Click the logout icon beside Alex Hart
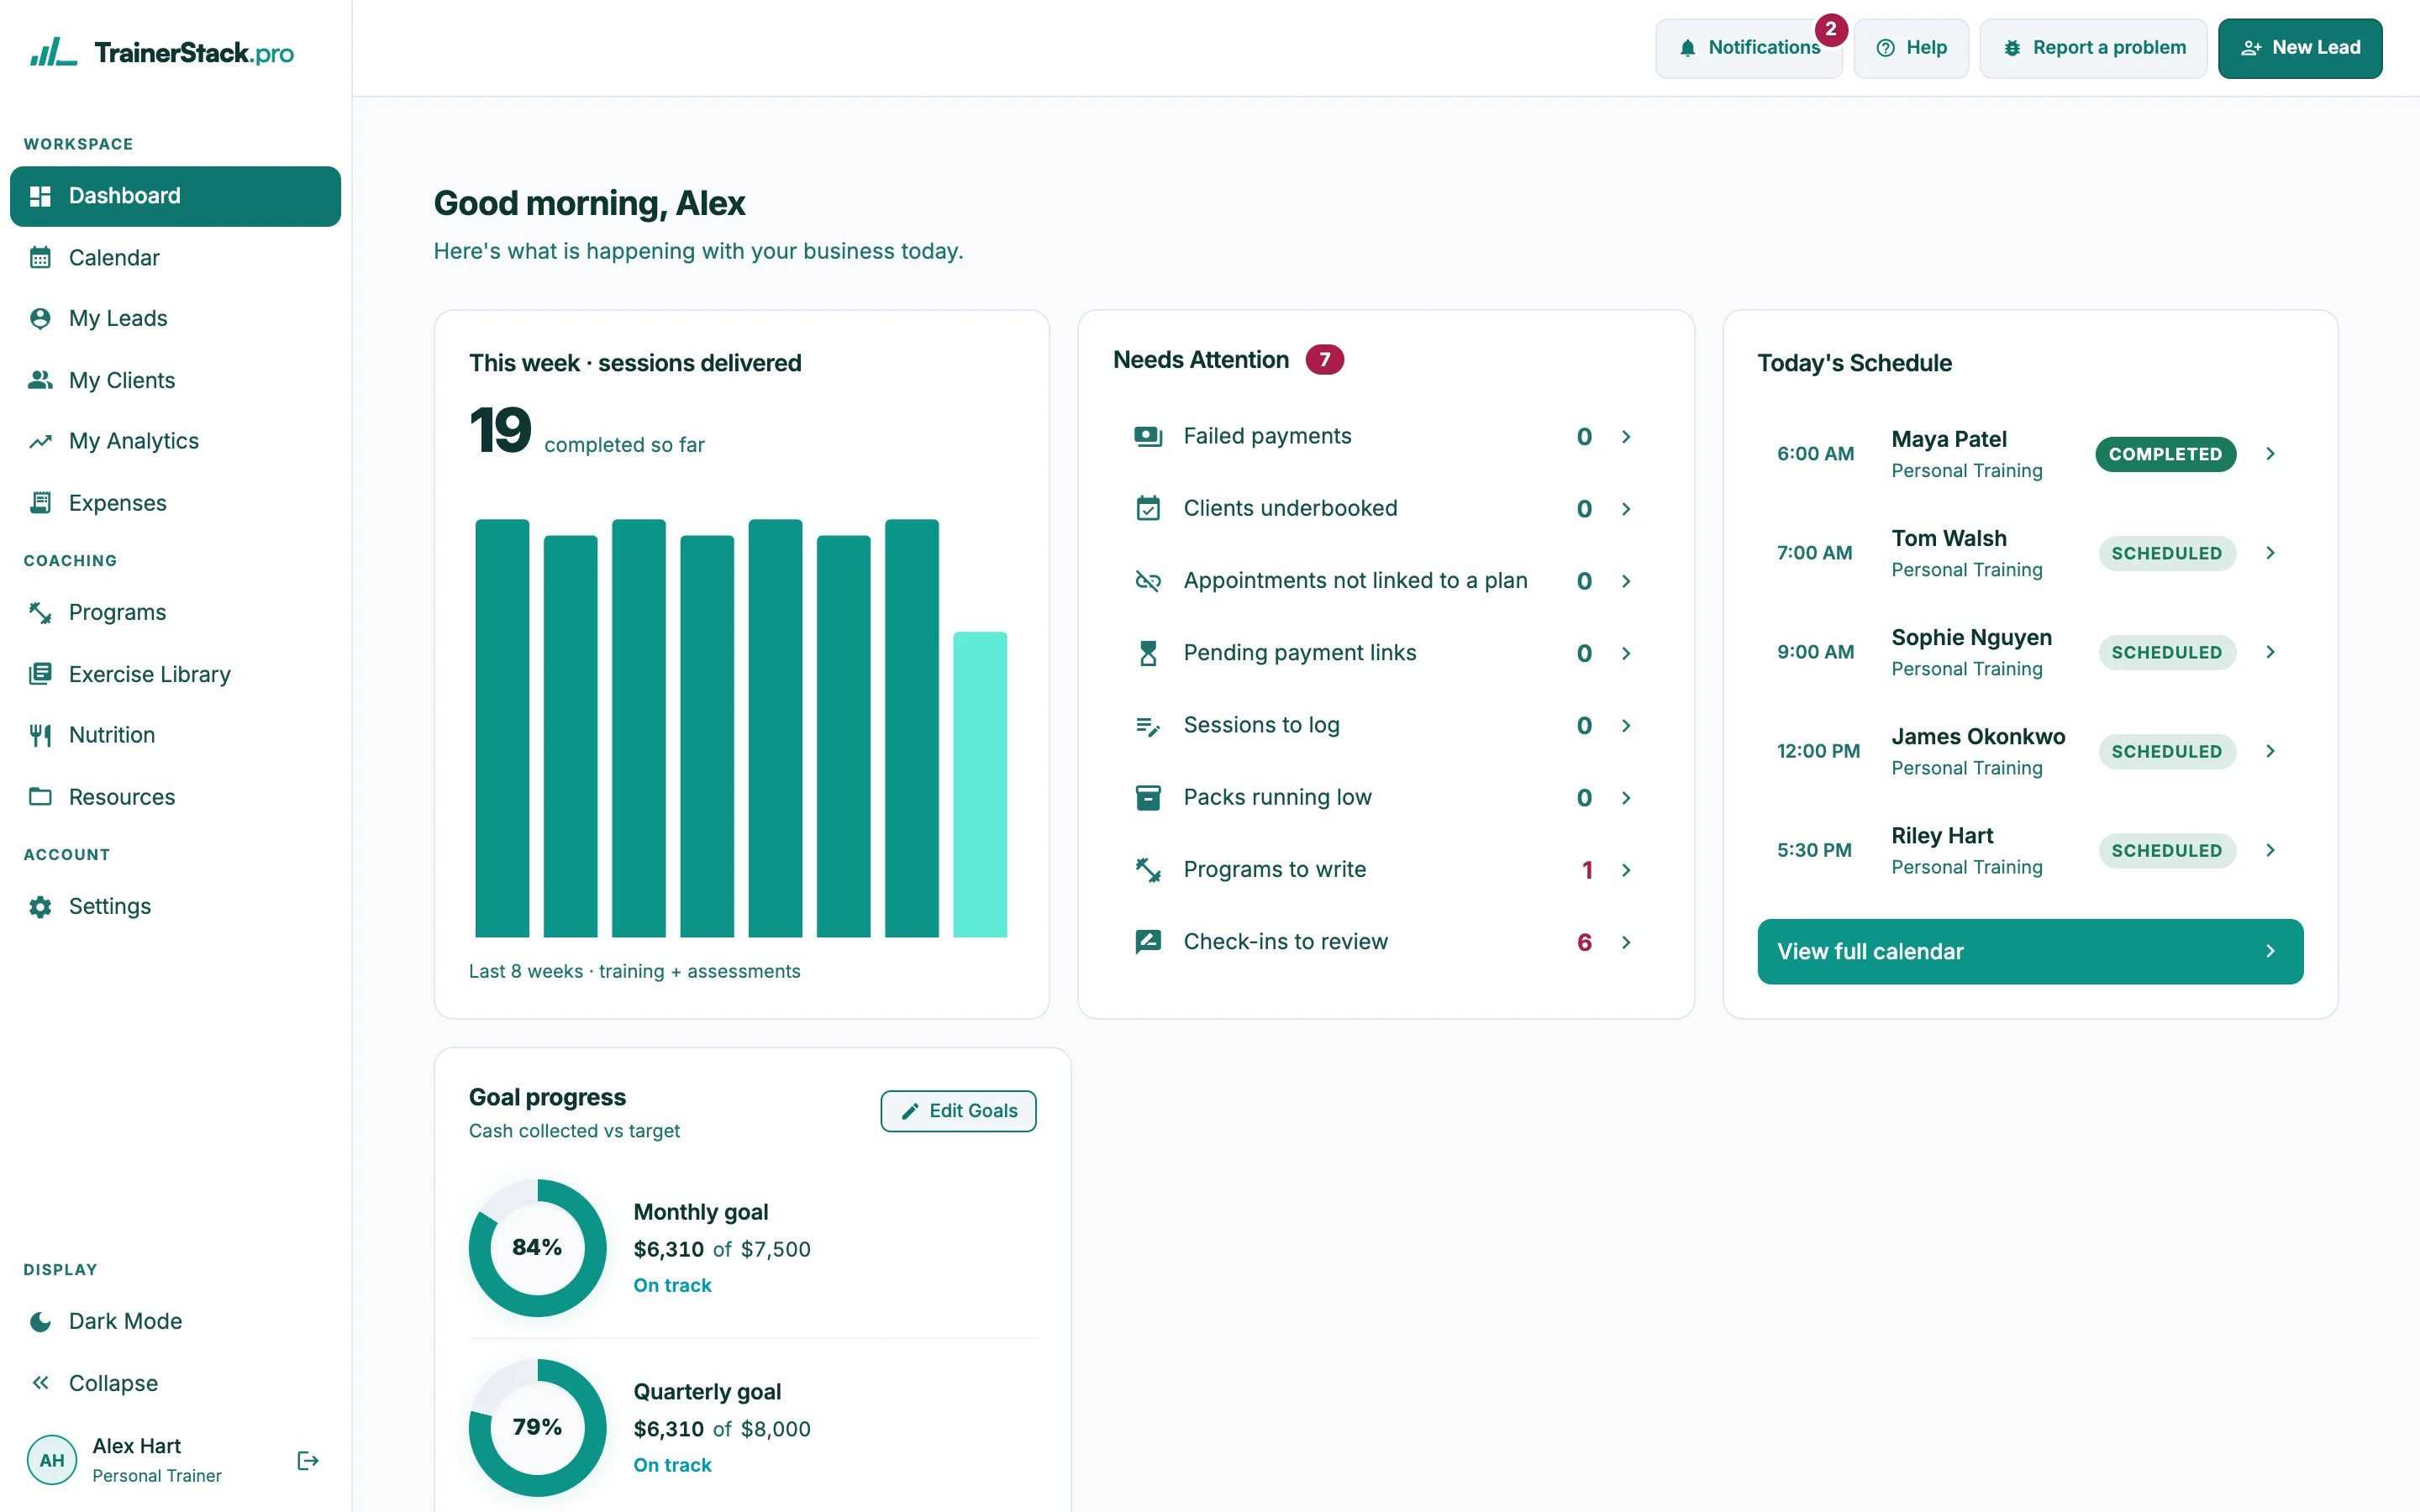 pos(308,1461)
